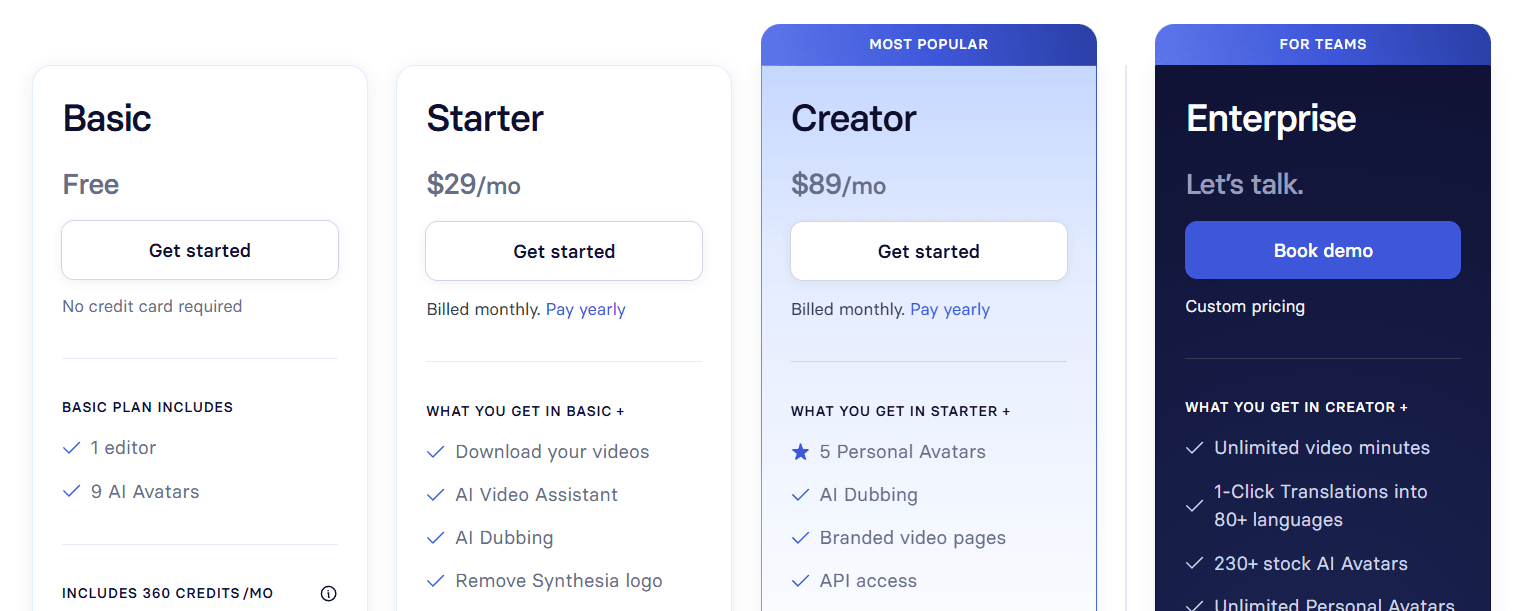Click the checkmark next to Unlimited video minutes
The image size is (1538, 611).
pyautogui.click(x=1194, y=448)
